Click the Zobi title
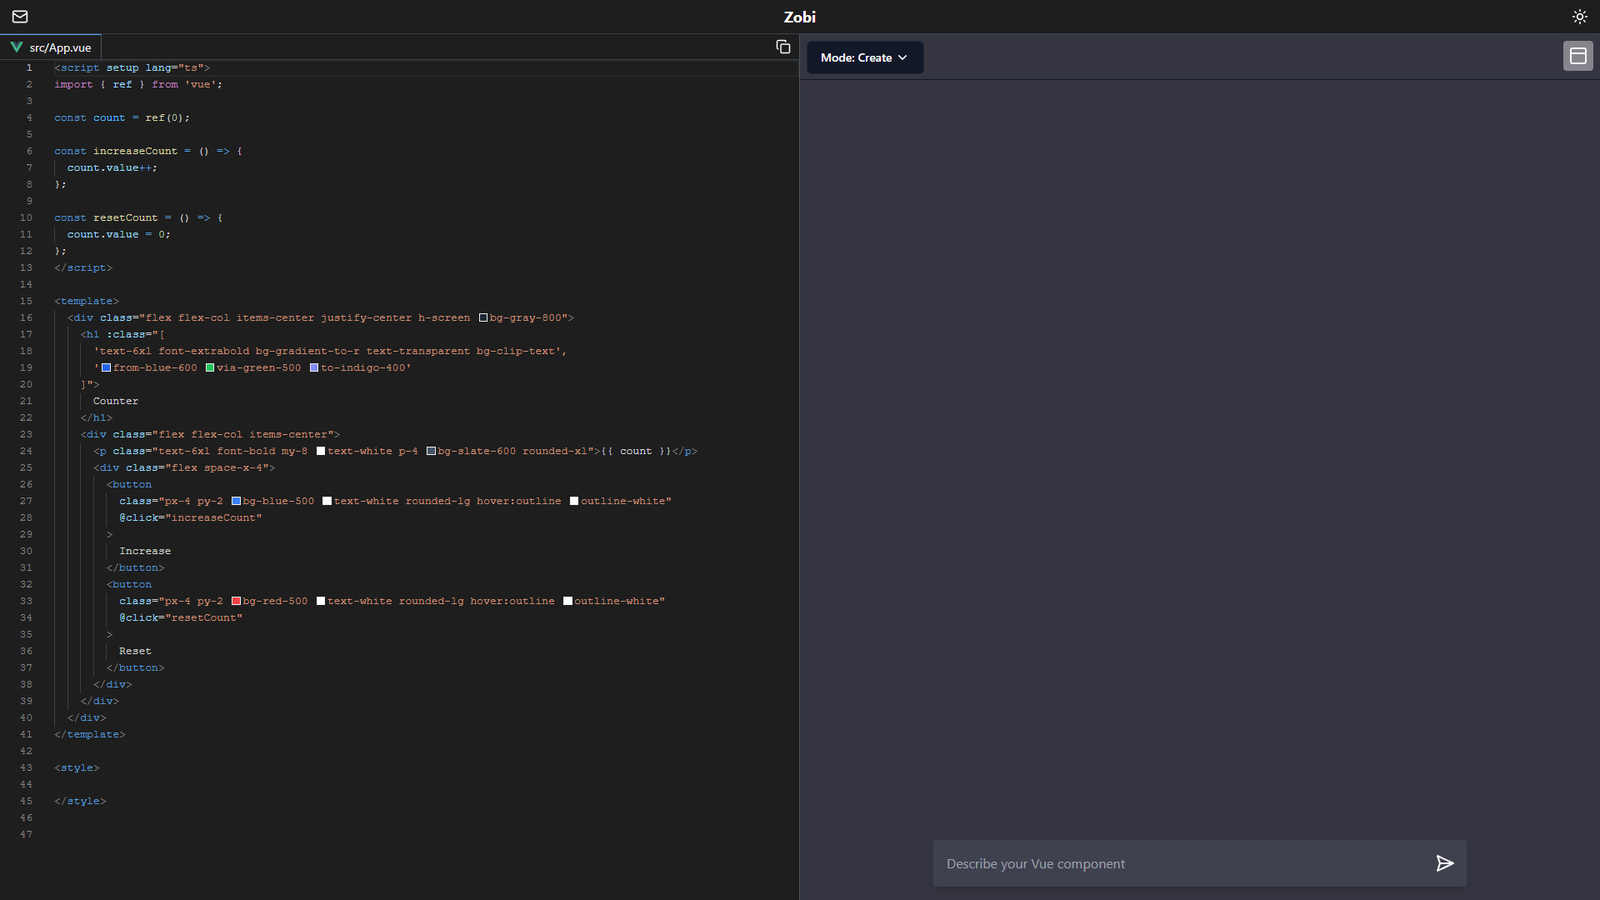 pos(800,17)
